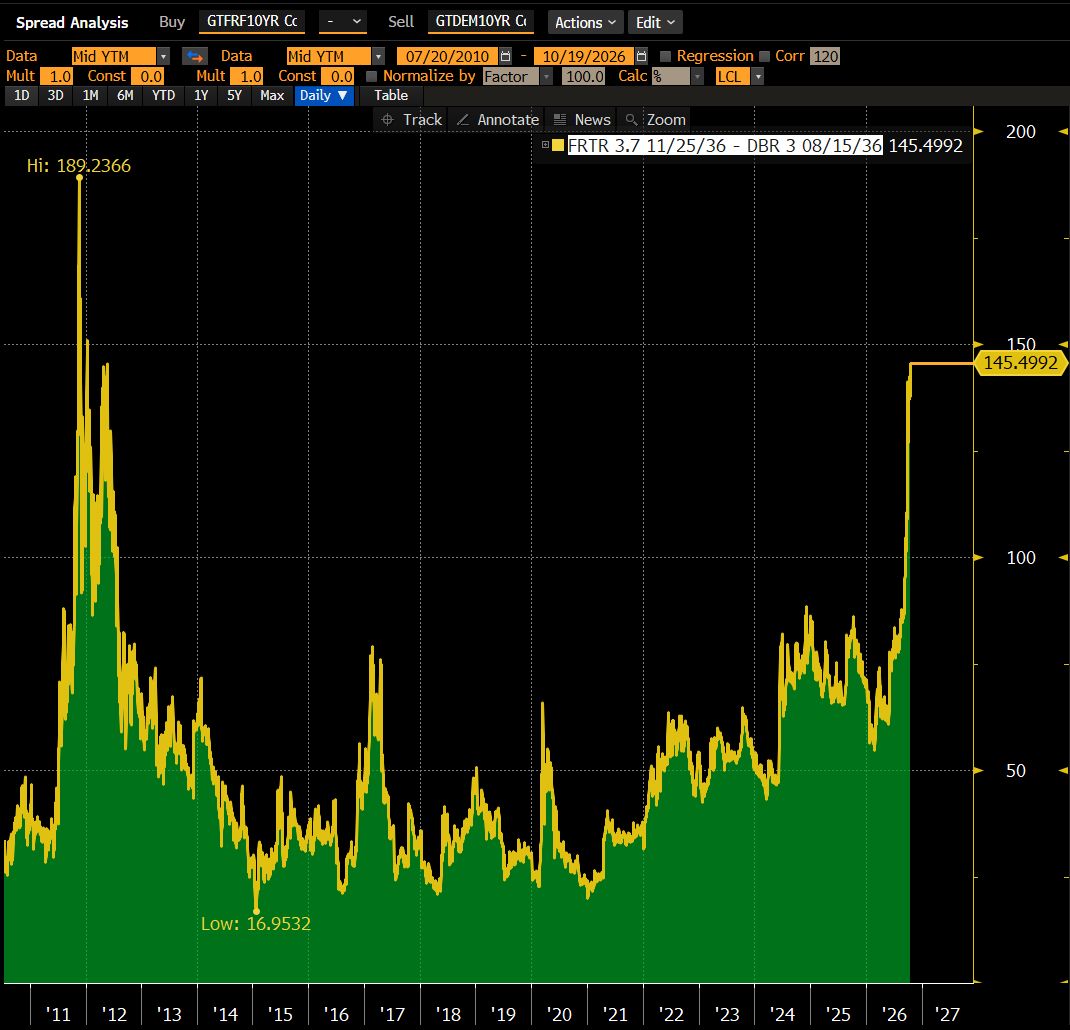This screenshot has width=1070, height=1030.
Task: Click the normalize value field 100.0
Action: pos(583,76)
